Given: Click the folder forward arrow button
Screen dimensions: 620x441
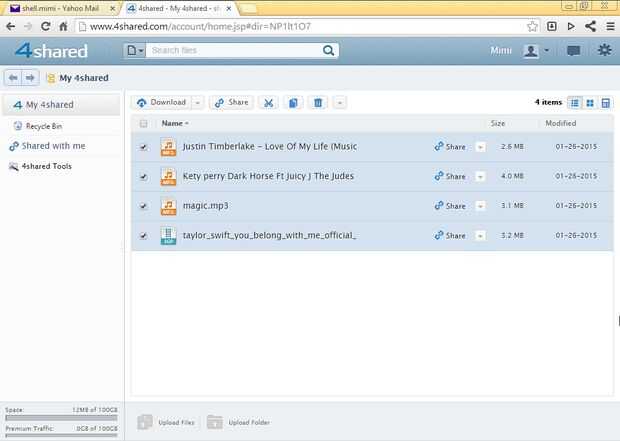Looking at the screenshot, I should click(30, 78).
